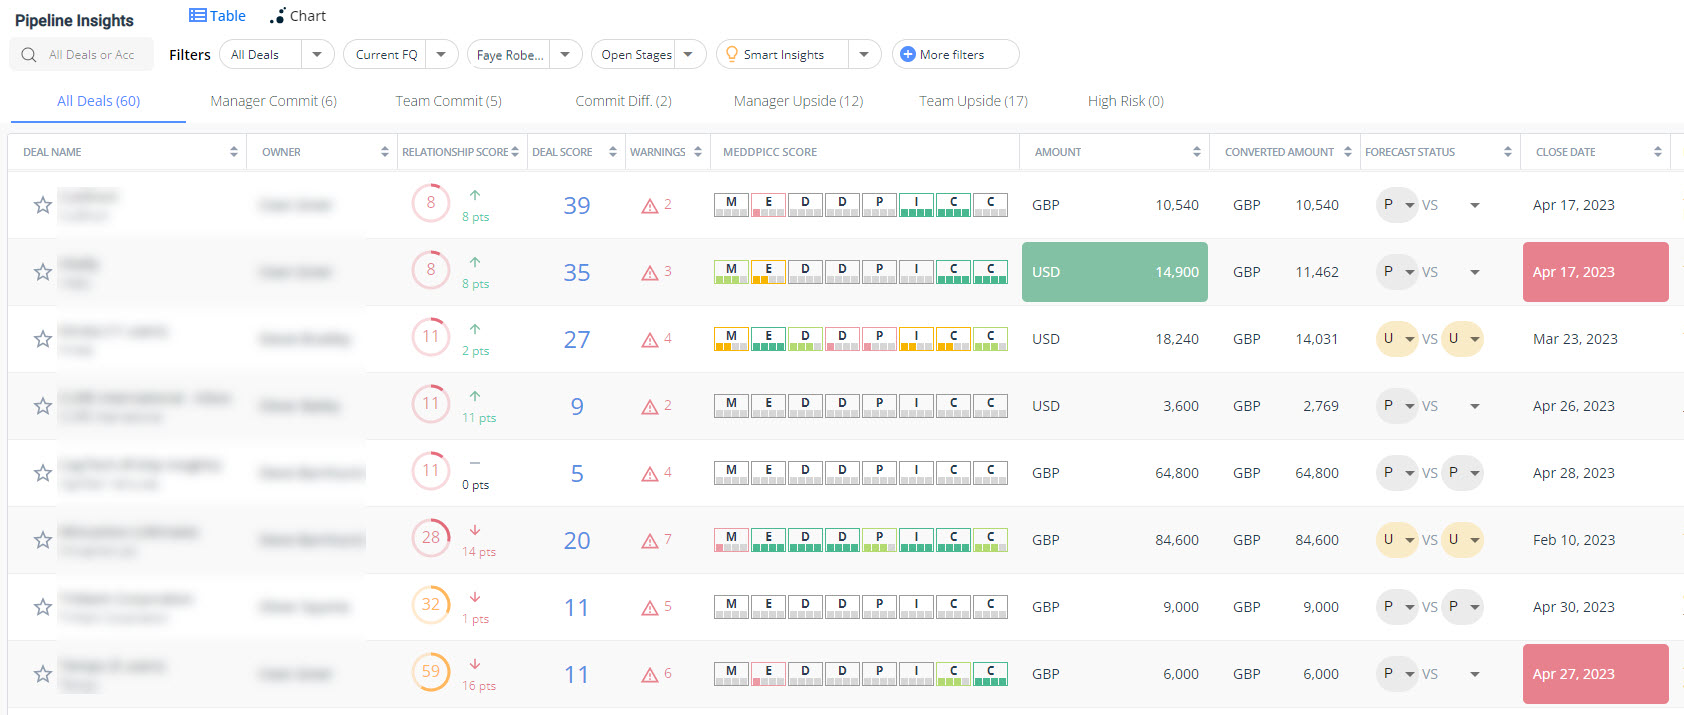Select the Manager Upside (12) tab
Viewport: 1684px width, 715px height.
point(798,101)
